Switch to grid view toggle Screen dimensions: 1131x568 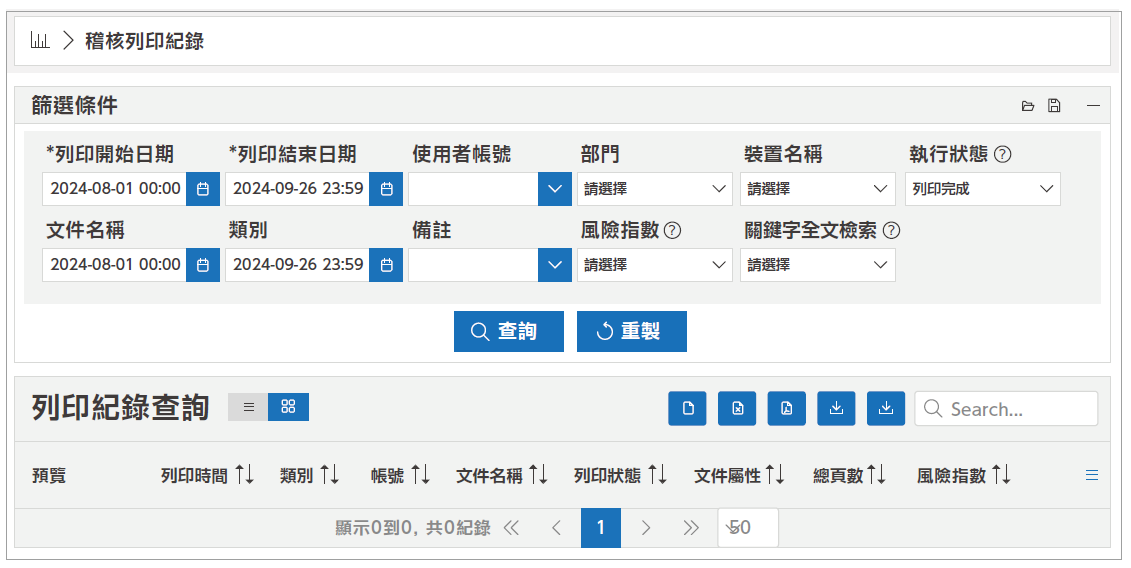[x=288, y=407]
